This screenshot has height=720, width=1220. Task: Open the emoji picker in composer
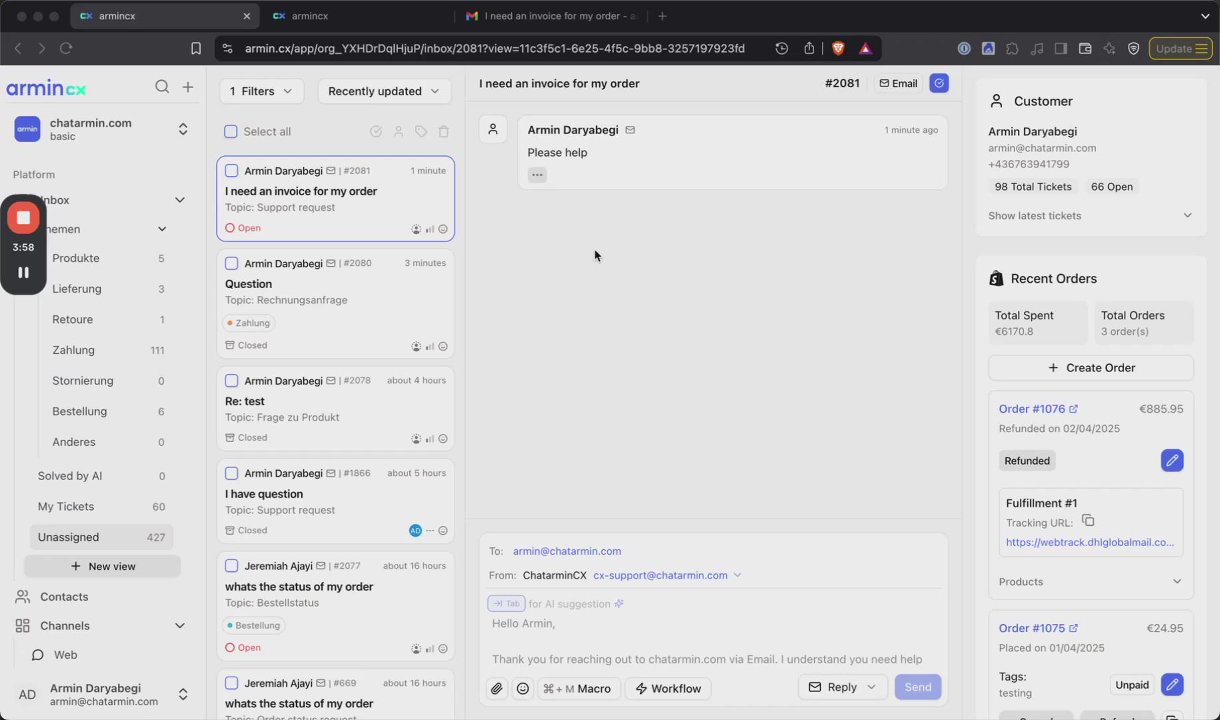(523, 688)
